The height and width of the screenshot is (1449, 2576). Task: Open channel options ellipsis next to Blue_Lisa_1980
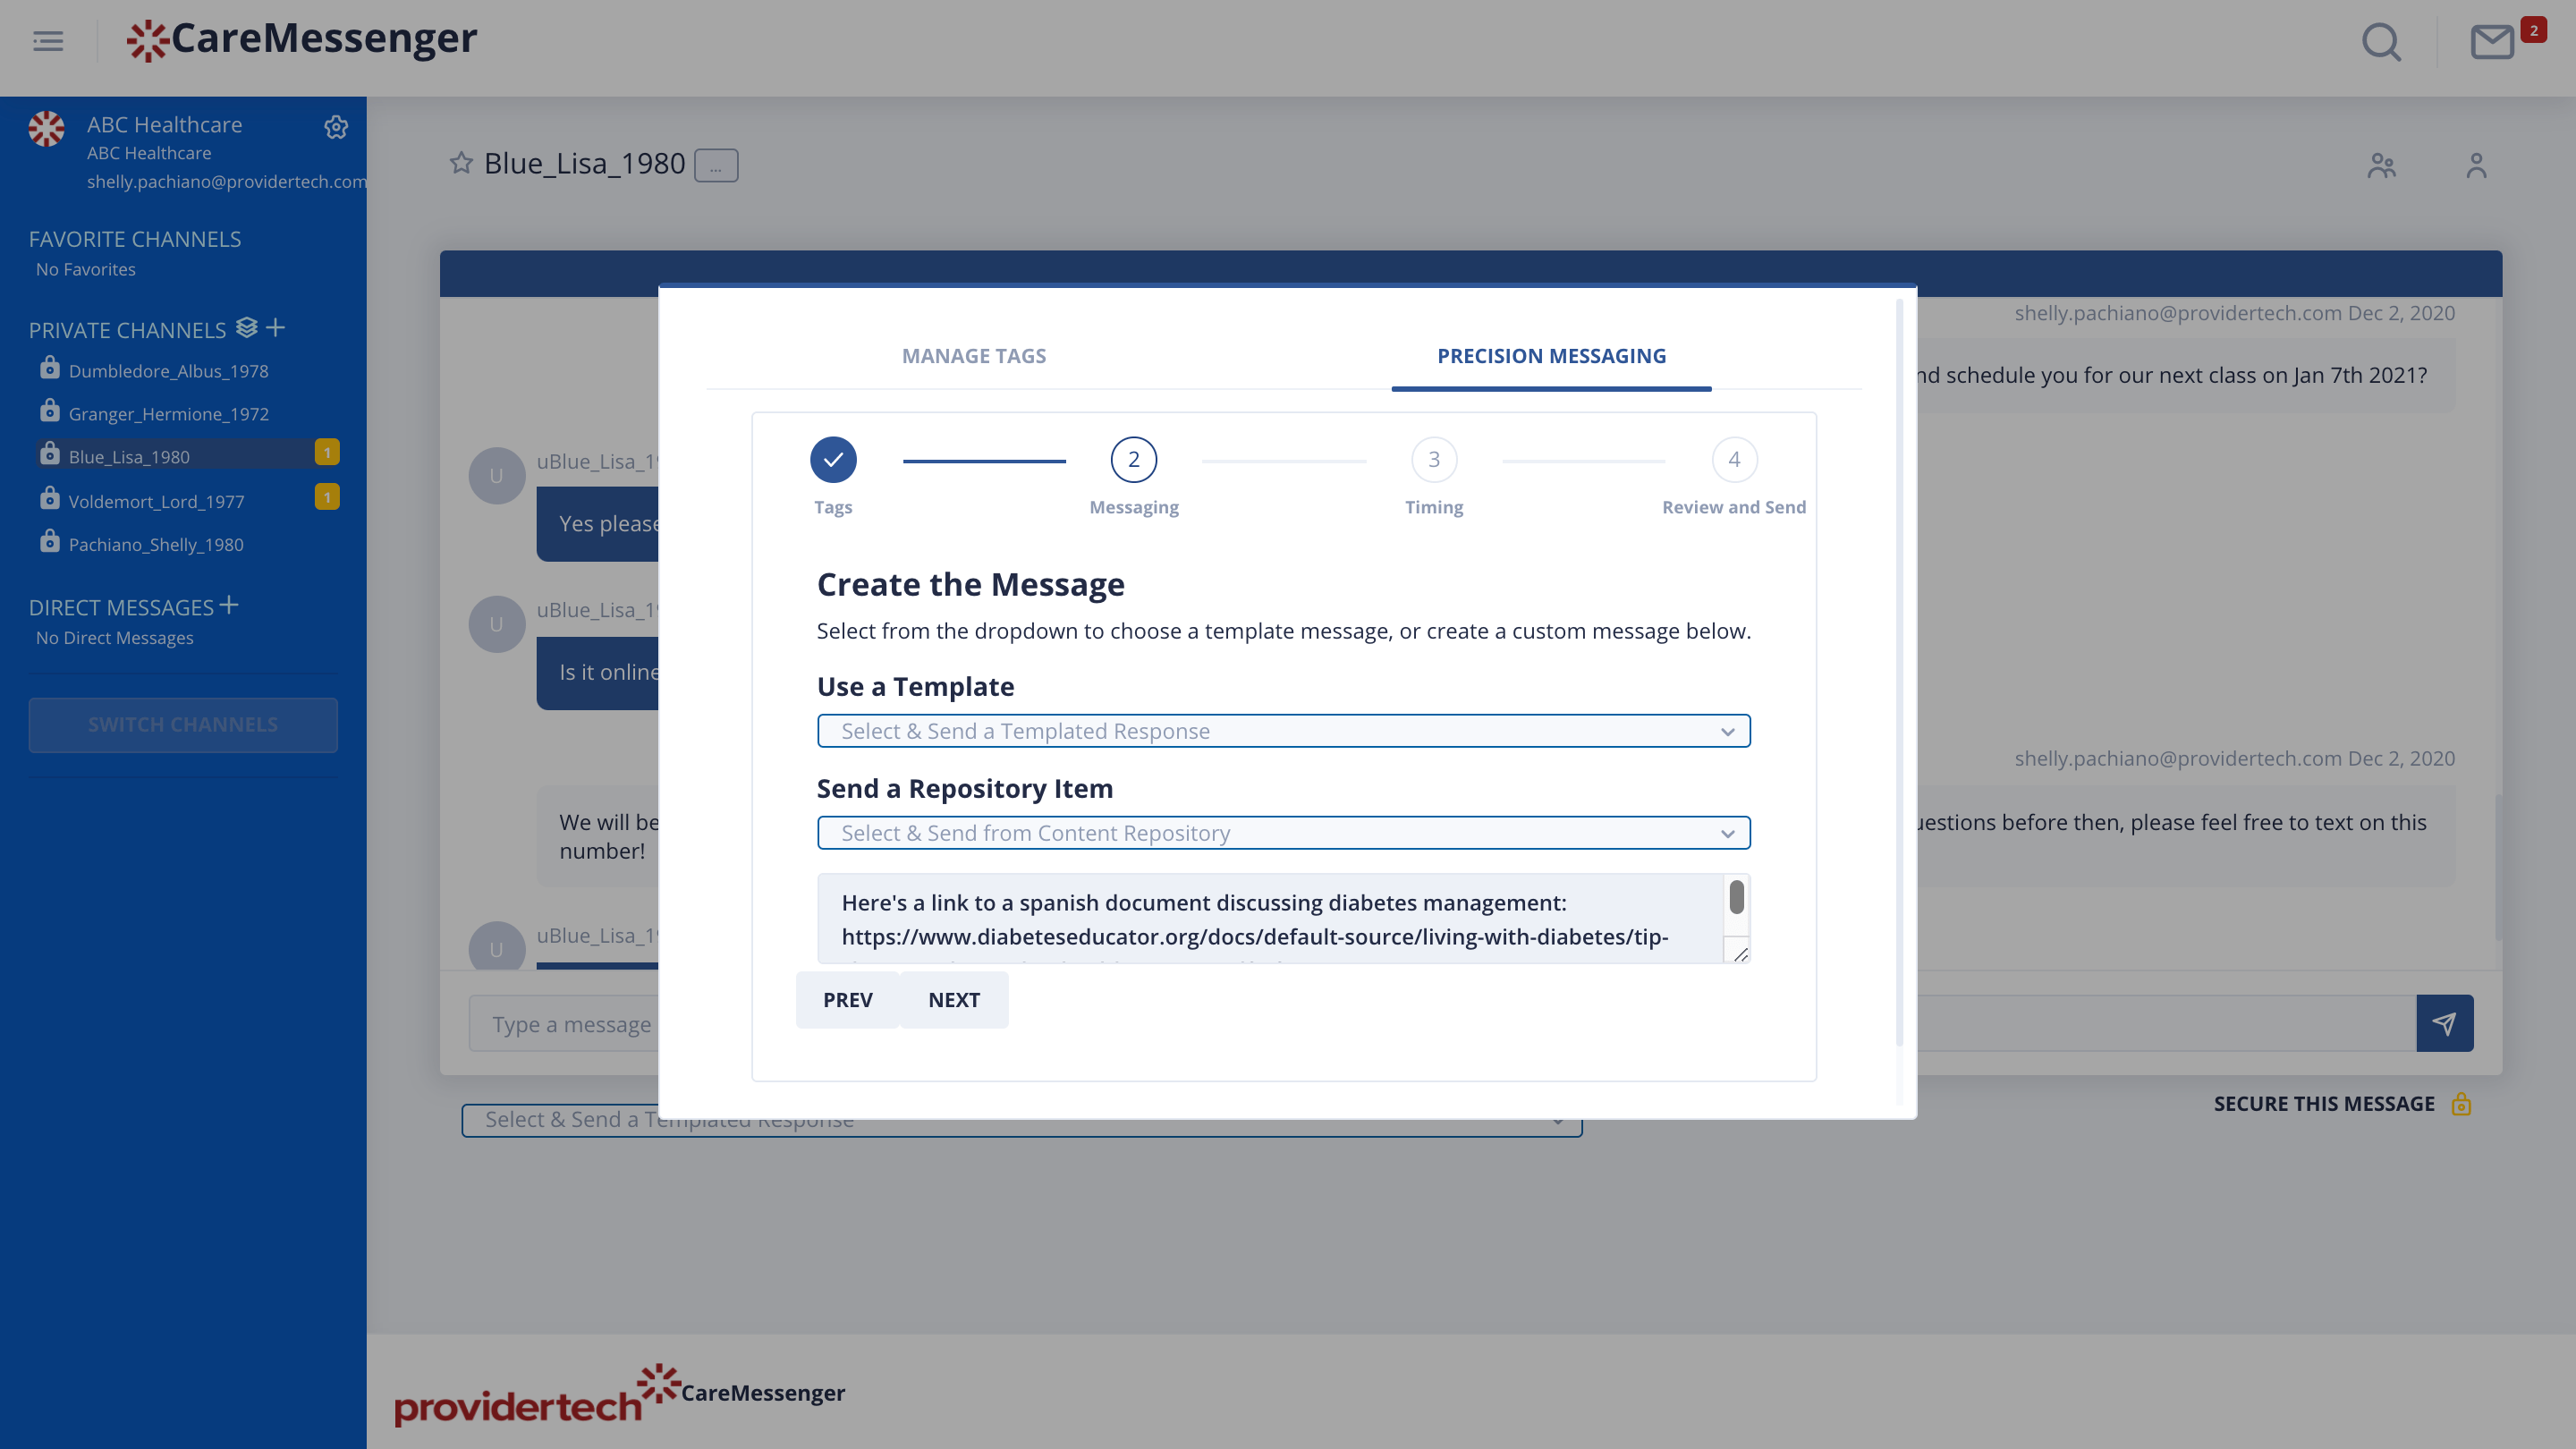coord(716,166)
